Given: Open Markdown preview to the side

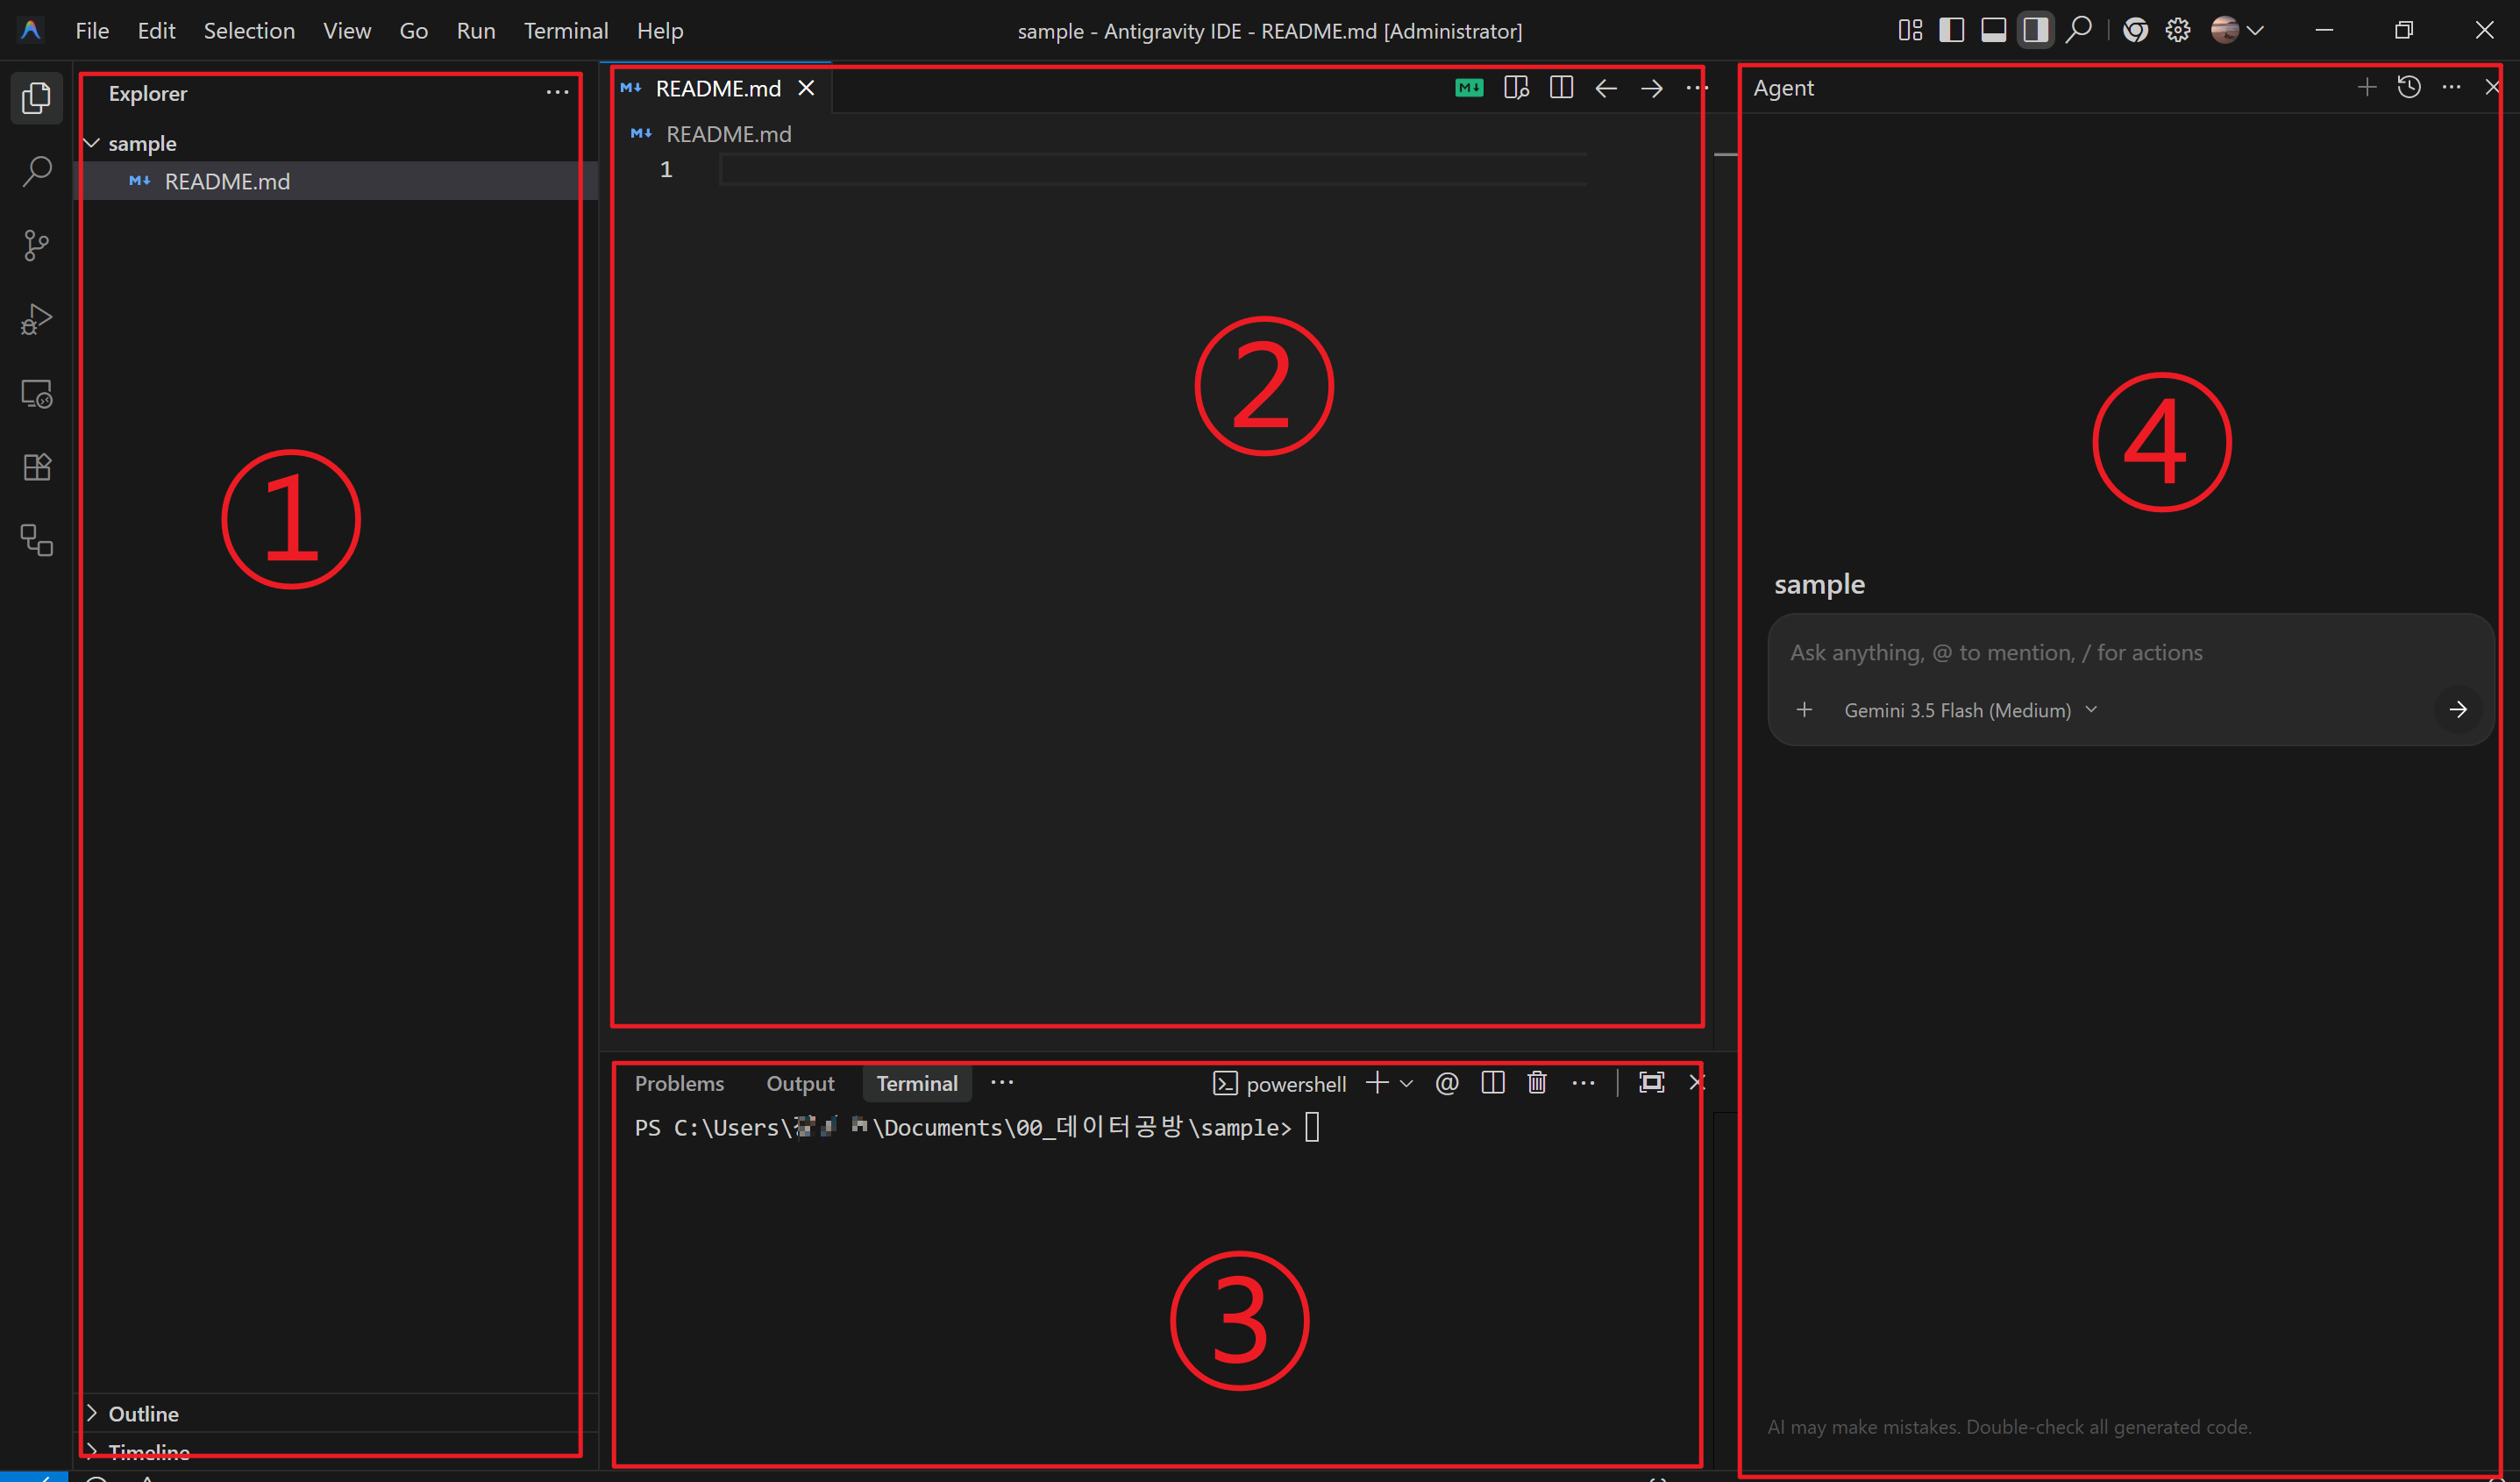Looking at the screenshot, I should (x=1516, y=88).
